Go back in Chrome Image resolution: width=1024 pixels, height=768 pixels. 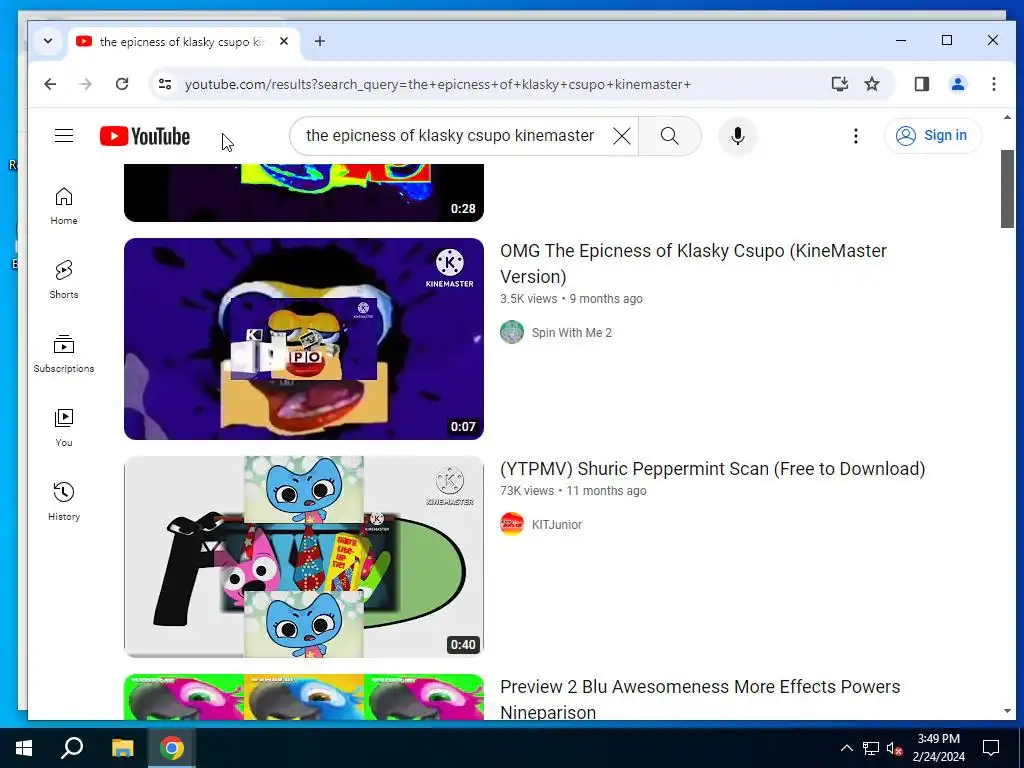50,84
